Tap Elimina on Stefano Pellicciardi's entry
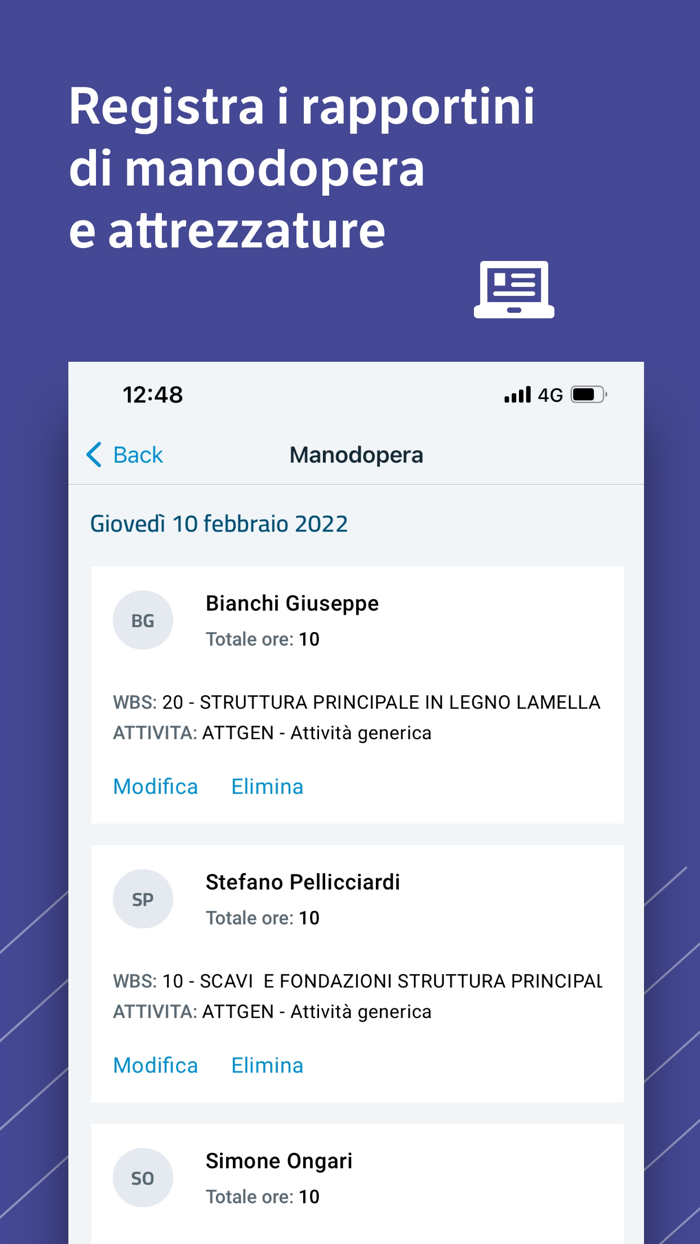The height and width of the screenshot is (1244, 700). (x=267, y=1065)
